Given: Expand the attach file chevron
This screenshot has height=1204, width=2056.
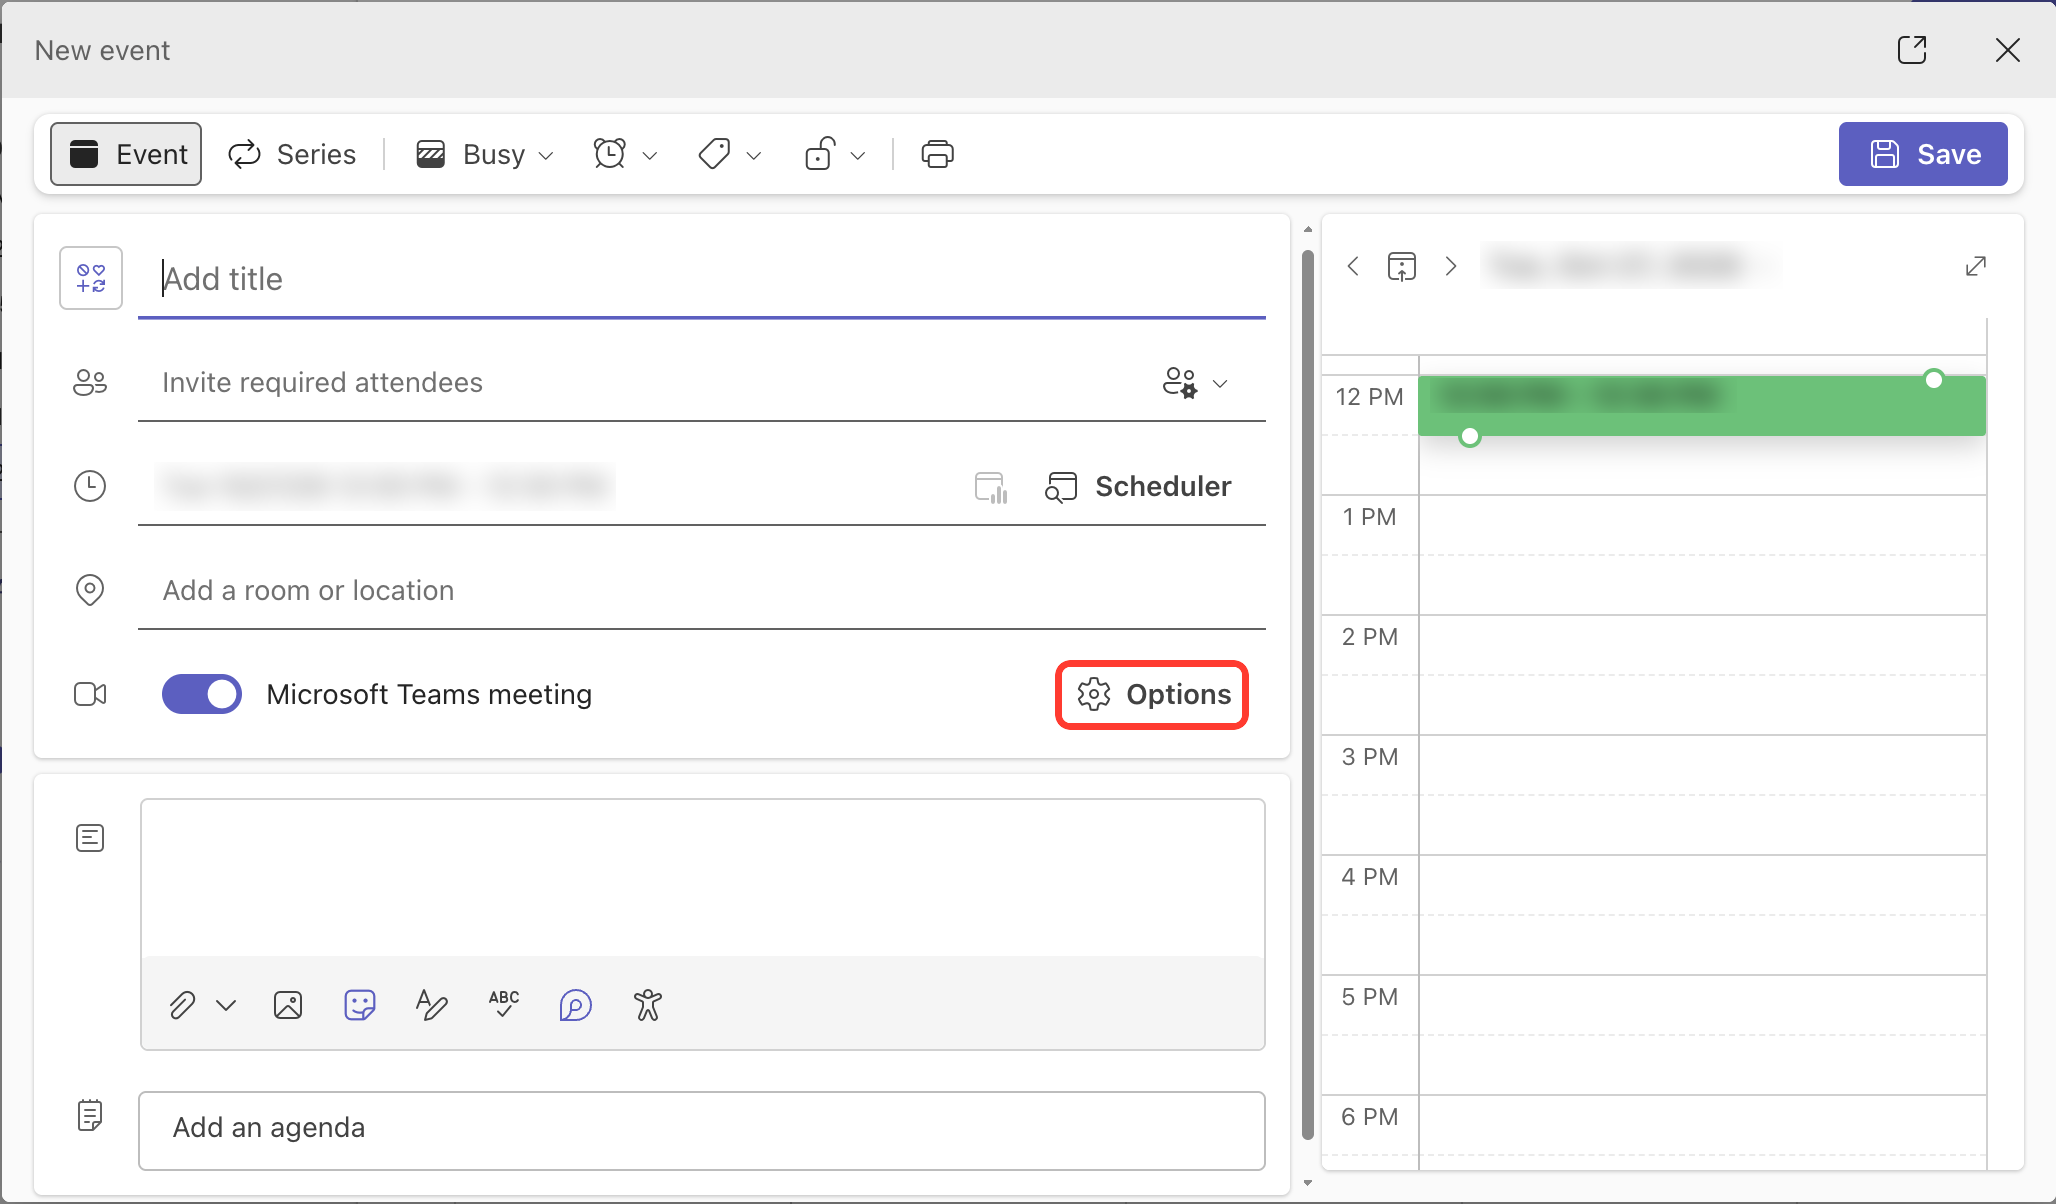Looking at the screenshot, I should click(x=226, y=1005).
